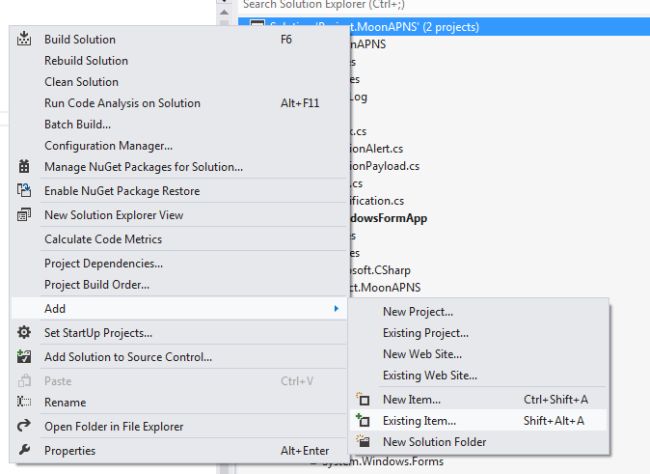Click the New Solution Folder icon
The width and height of the screenshot is (650, 474).
click(x=363, y=442)
